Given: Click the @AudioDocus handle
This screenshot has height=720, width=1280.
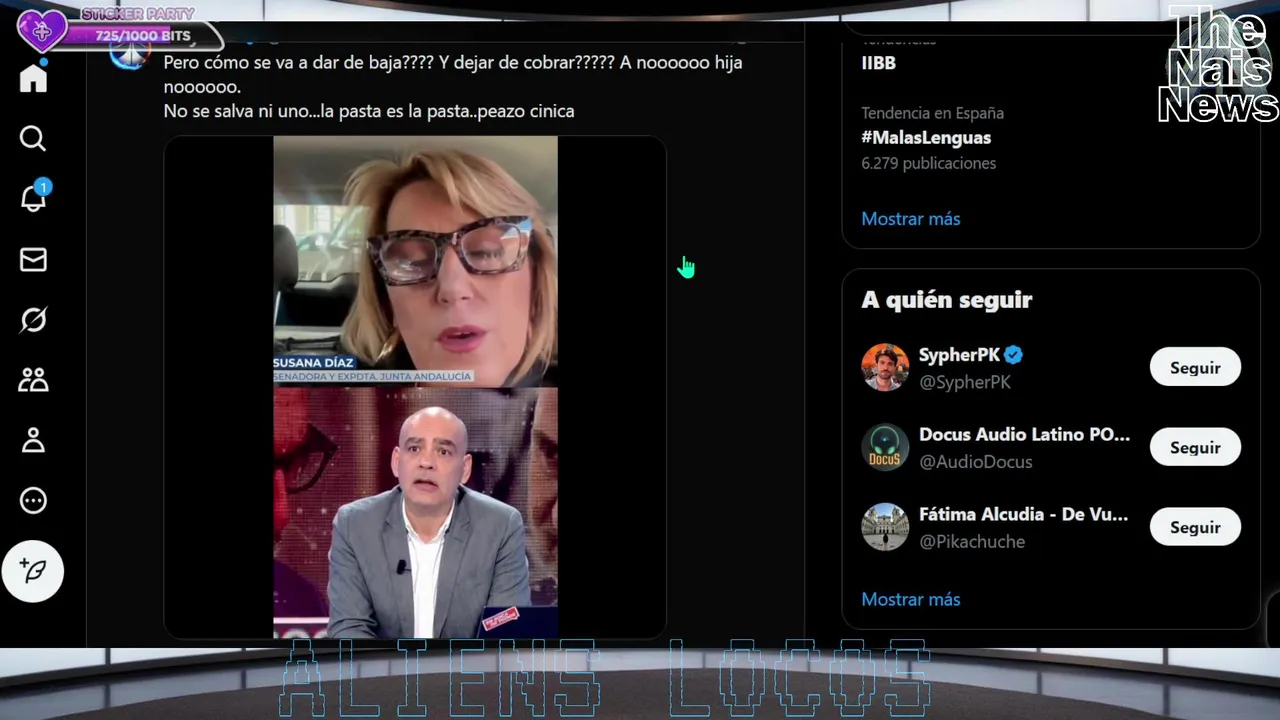Looking at the screenshot, I should coord(976,462).
